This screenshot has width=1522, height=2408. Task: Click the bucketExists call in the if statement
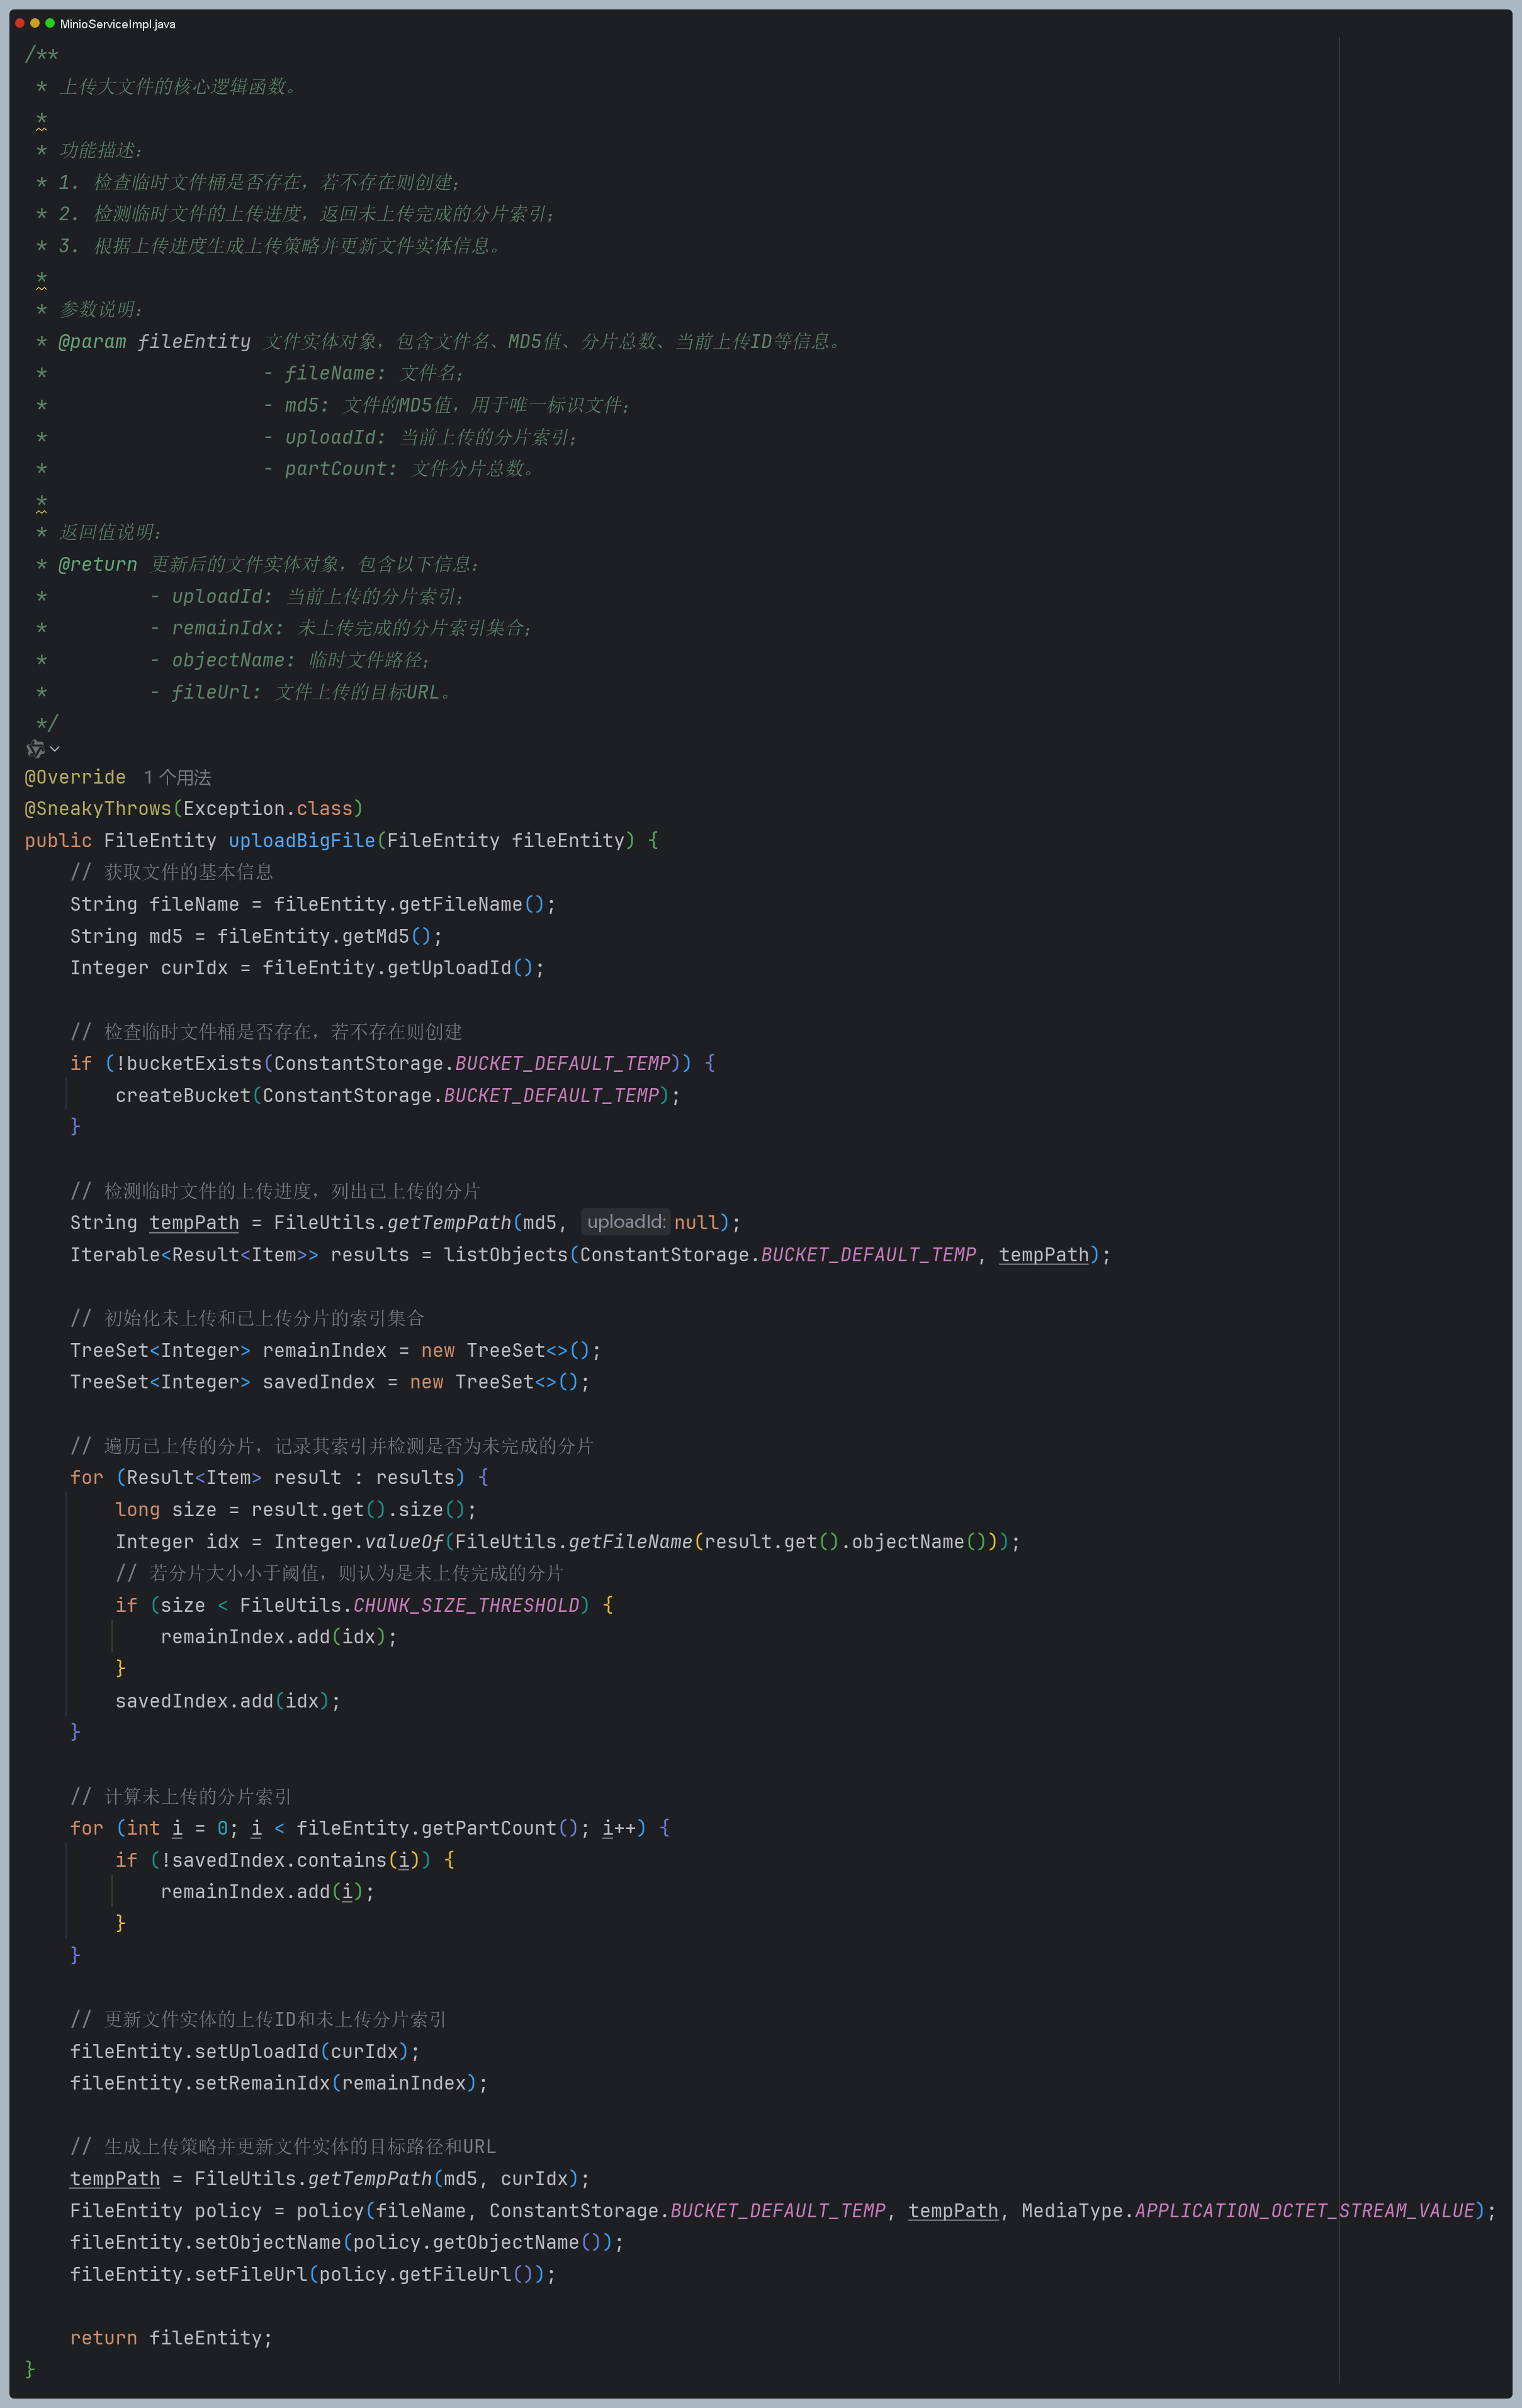tap(194, 1063)
